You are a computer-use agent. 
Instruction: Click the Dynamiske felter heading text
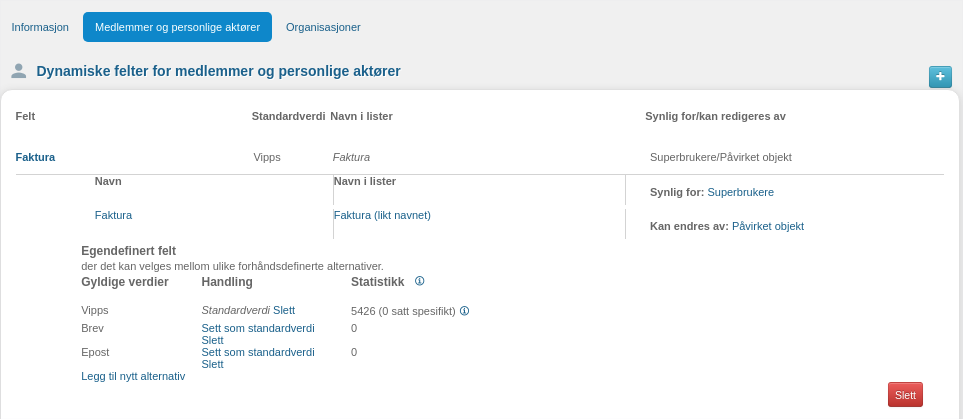point(218,71)
